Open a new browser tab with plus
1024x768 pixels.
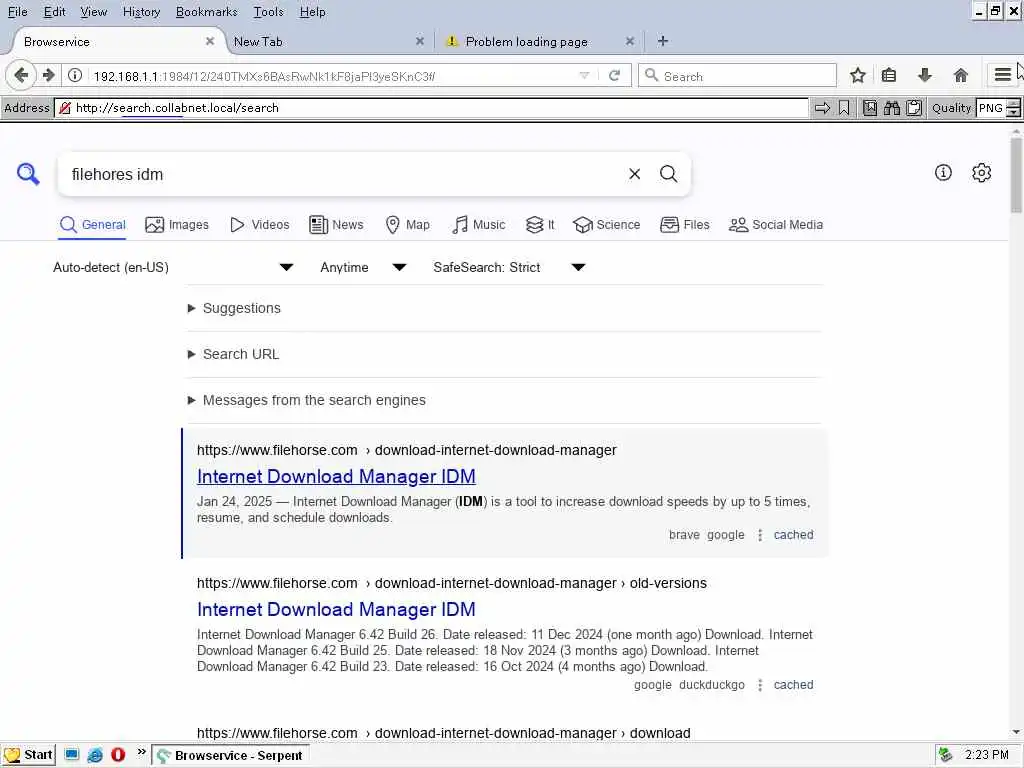pos(662,41)
